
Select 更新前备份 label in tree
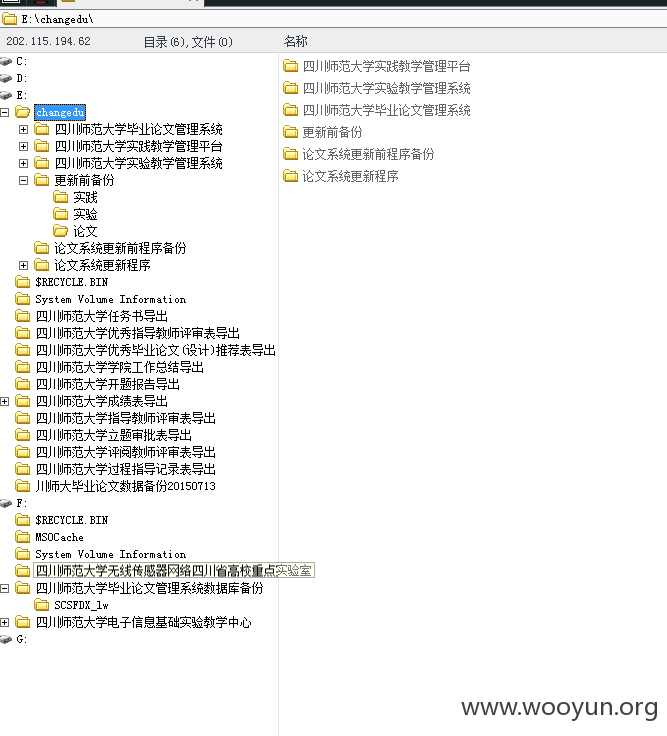(x=84, y=180)
